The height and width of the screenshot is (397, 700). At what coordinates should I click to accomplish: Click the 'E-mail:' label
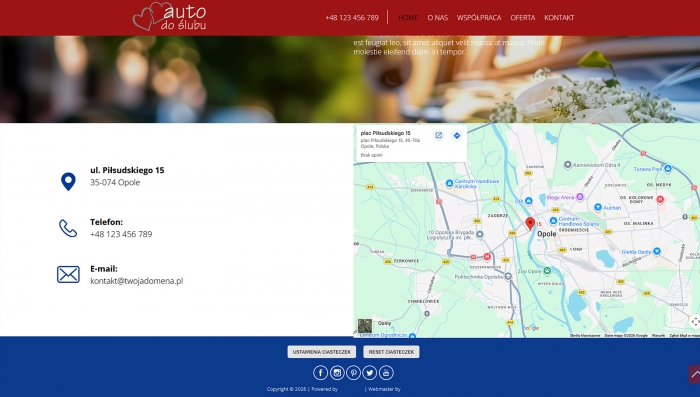104,269
